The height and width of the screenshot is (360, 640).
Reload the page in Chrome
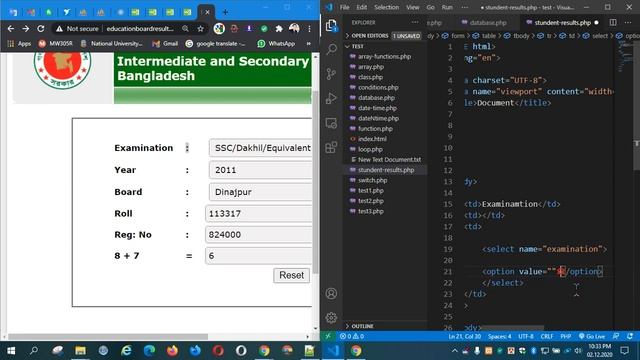[x=41, y=29]
